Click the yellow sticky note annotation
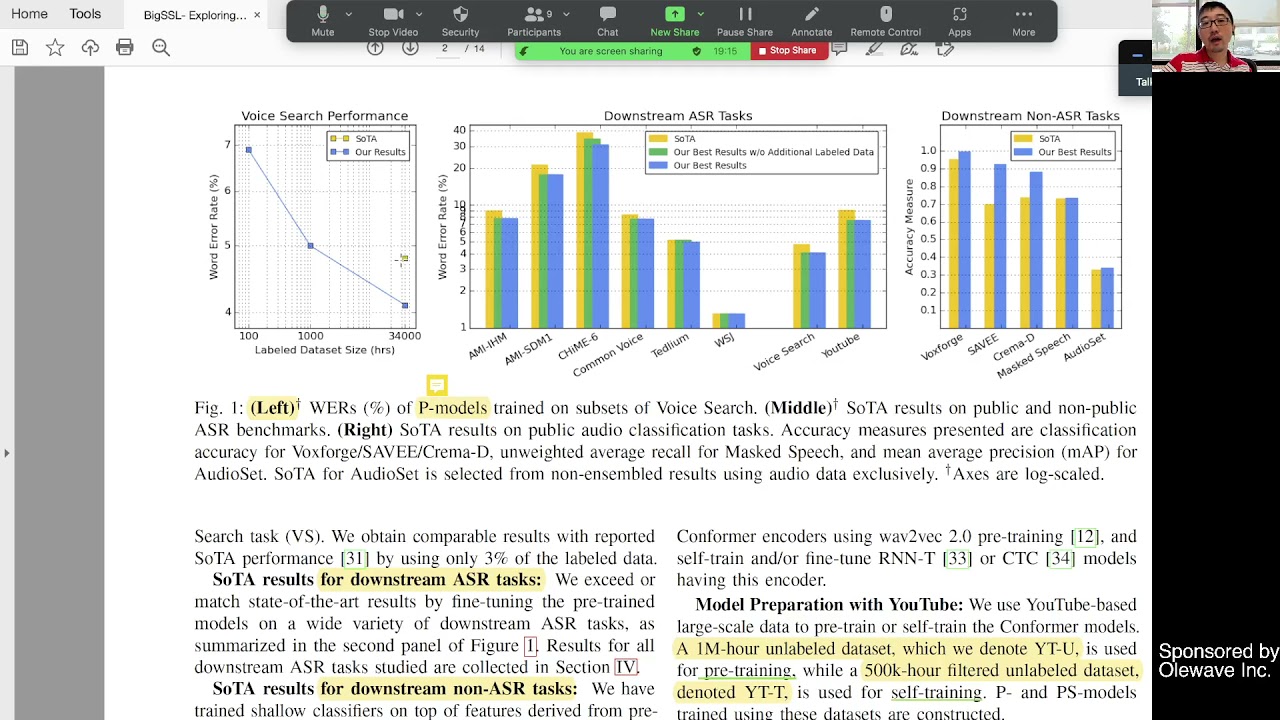 437,384
